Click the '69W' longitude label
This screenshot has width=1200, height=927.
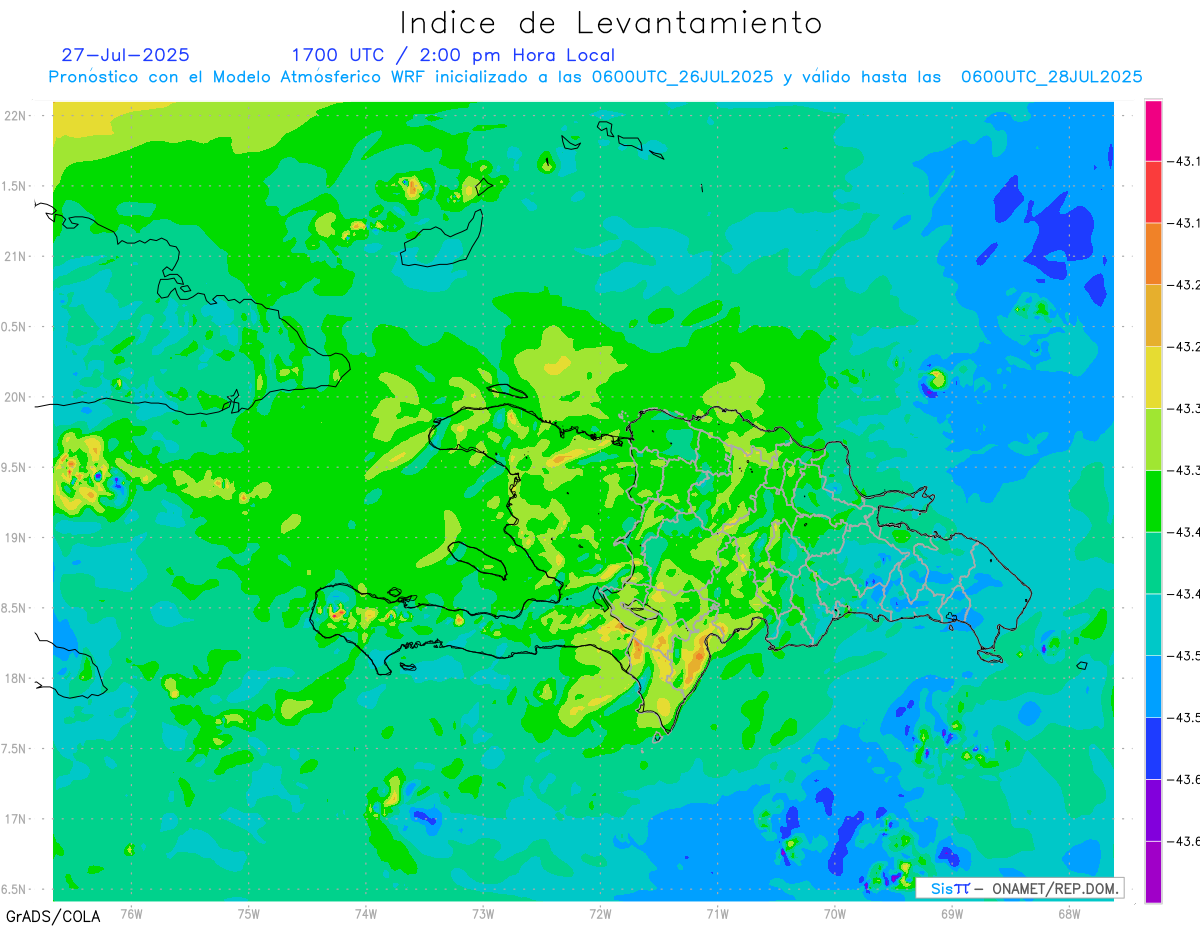pyautogui.click(x=952, y=913)
